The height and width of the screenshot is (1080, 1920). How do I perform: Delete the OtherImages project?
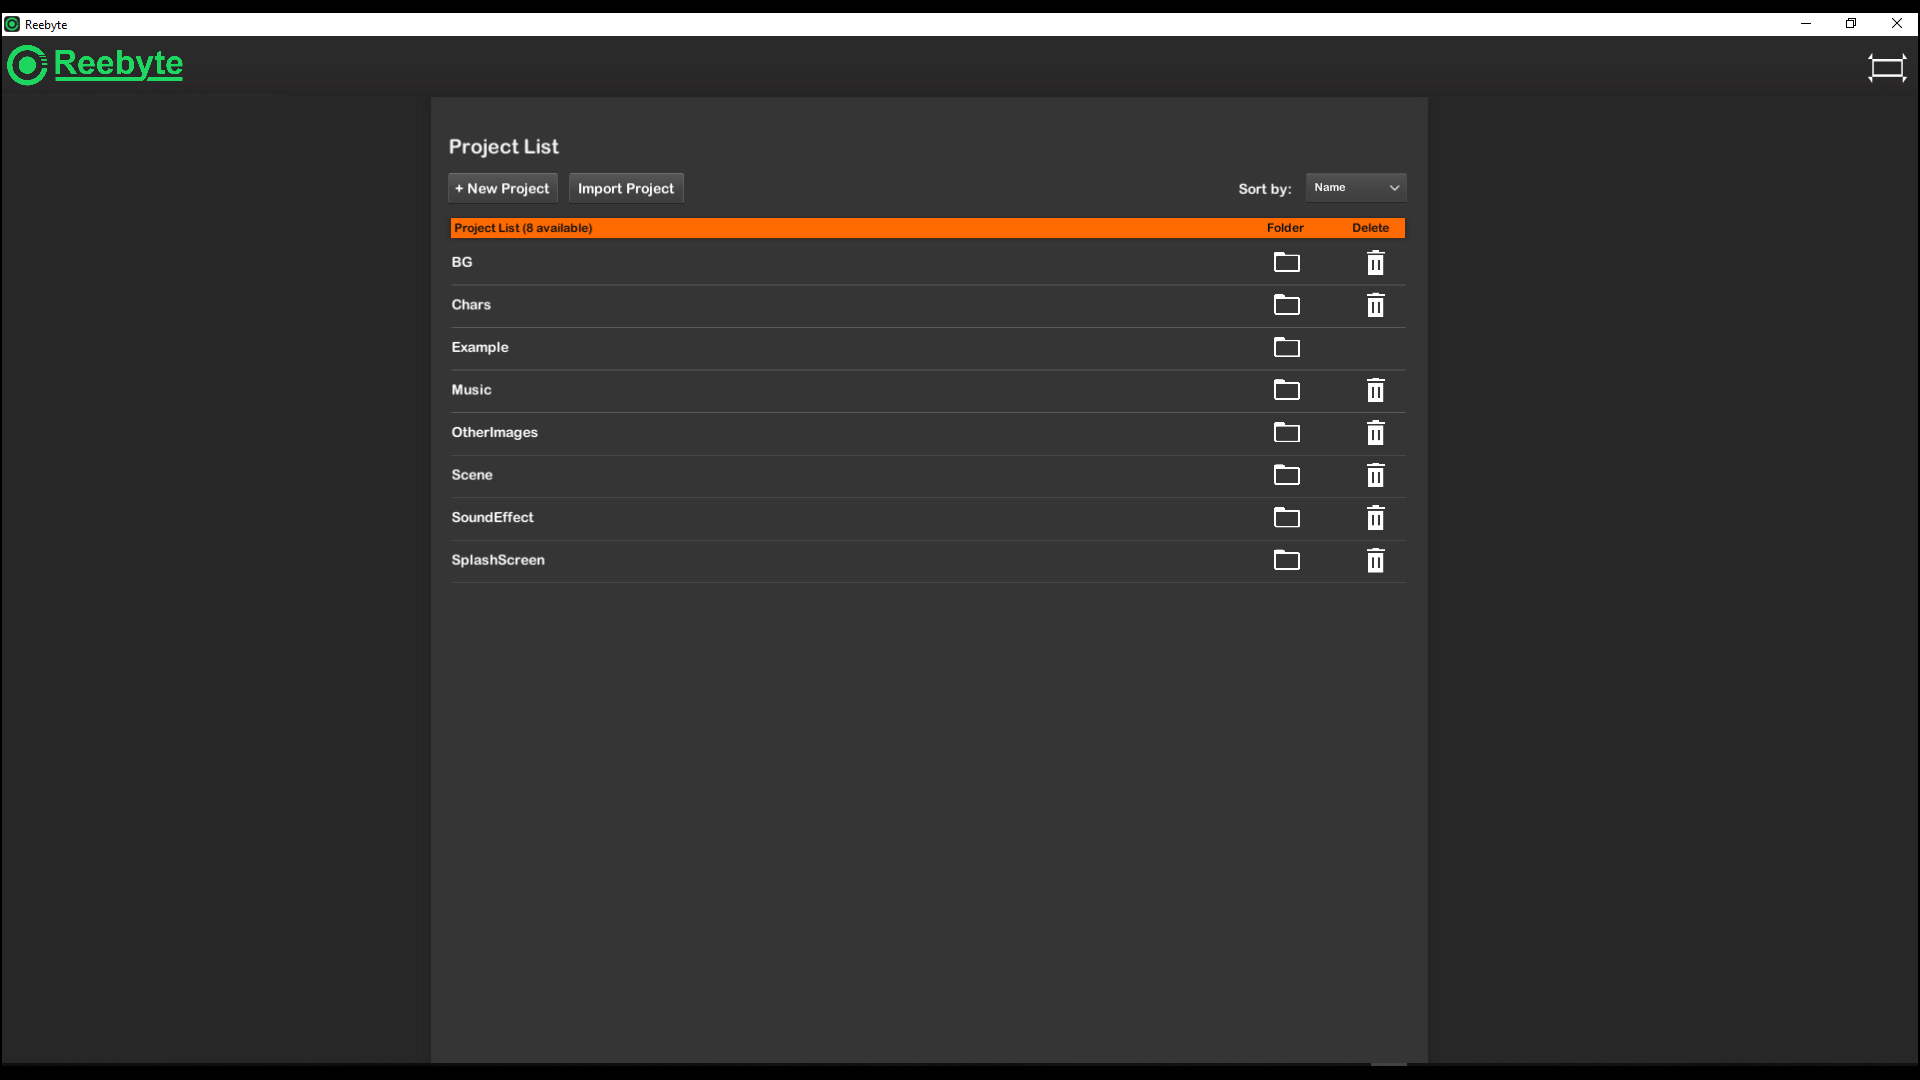(1375, 433)
